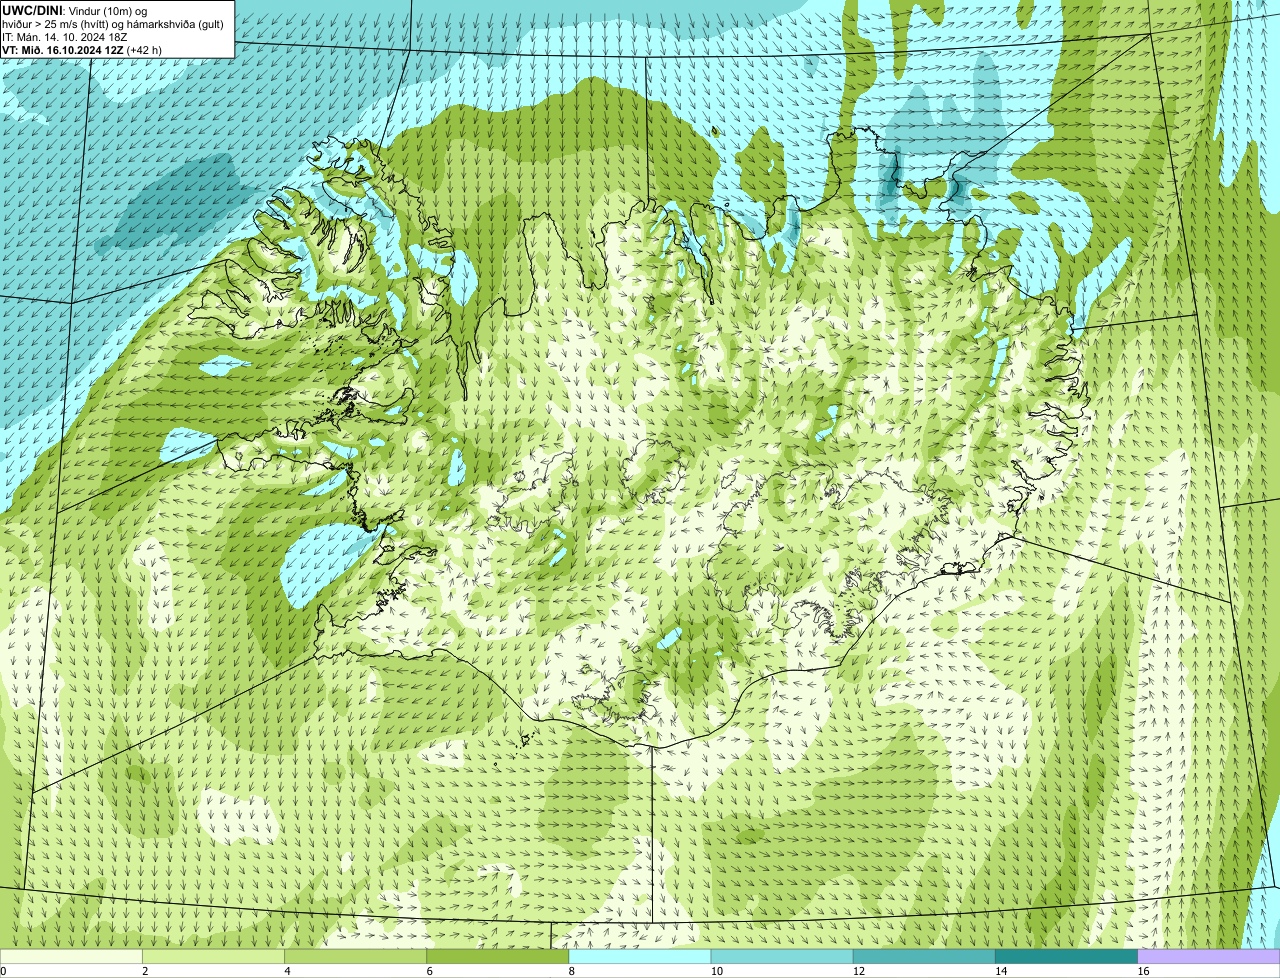The image size is (1280, 978).
Task: Click the scale label '8'
Action: click(572, 971)
